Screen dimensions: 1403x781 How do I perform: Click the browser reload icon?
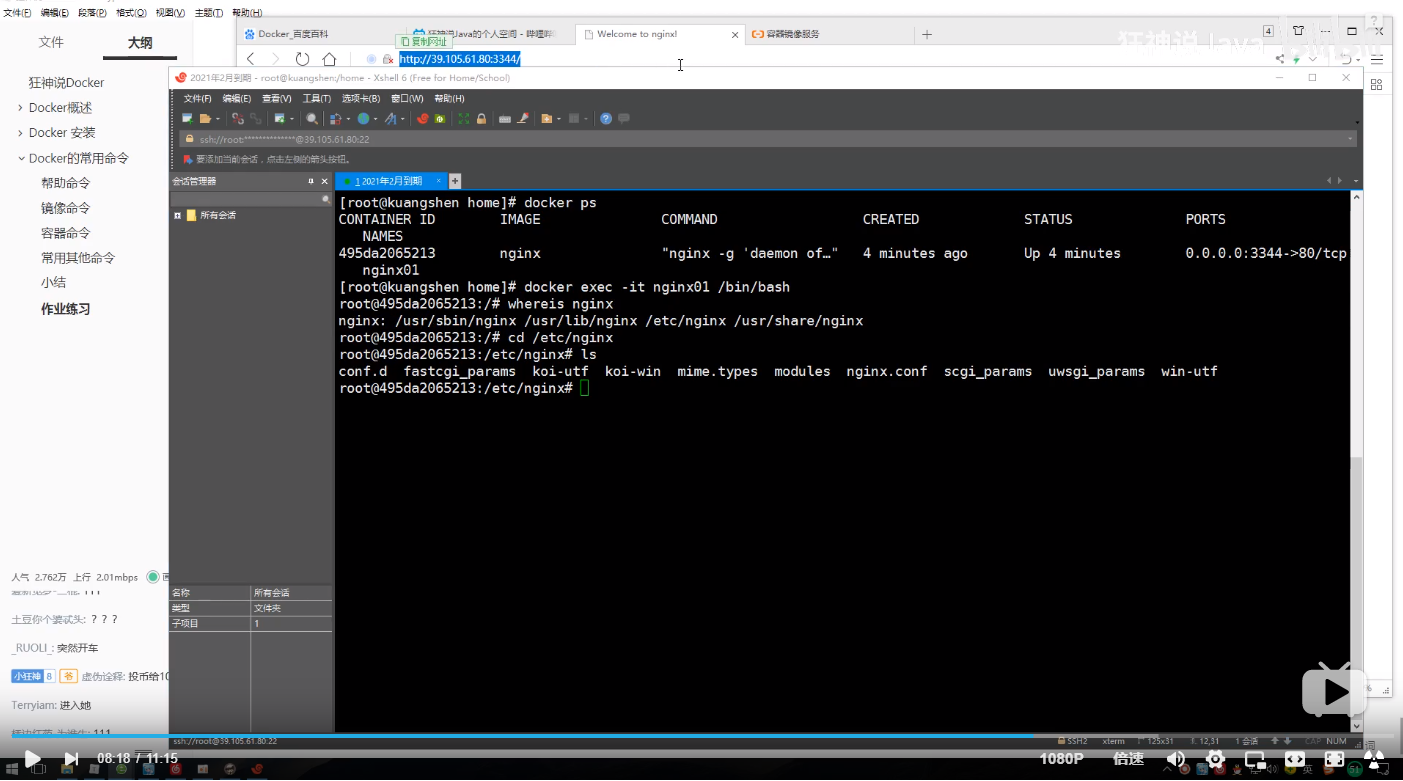pos(302,59)
